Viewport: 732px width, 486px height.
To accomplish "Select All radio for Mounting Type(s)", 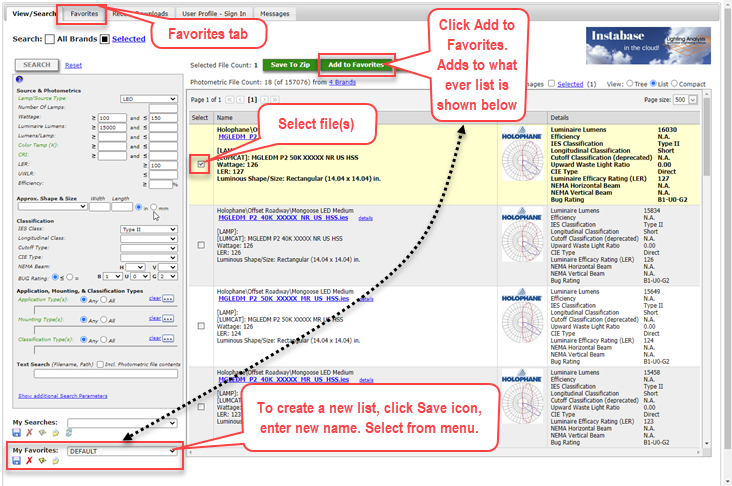I will pos(104,319).
